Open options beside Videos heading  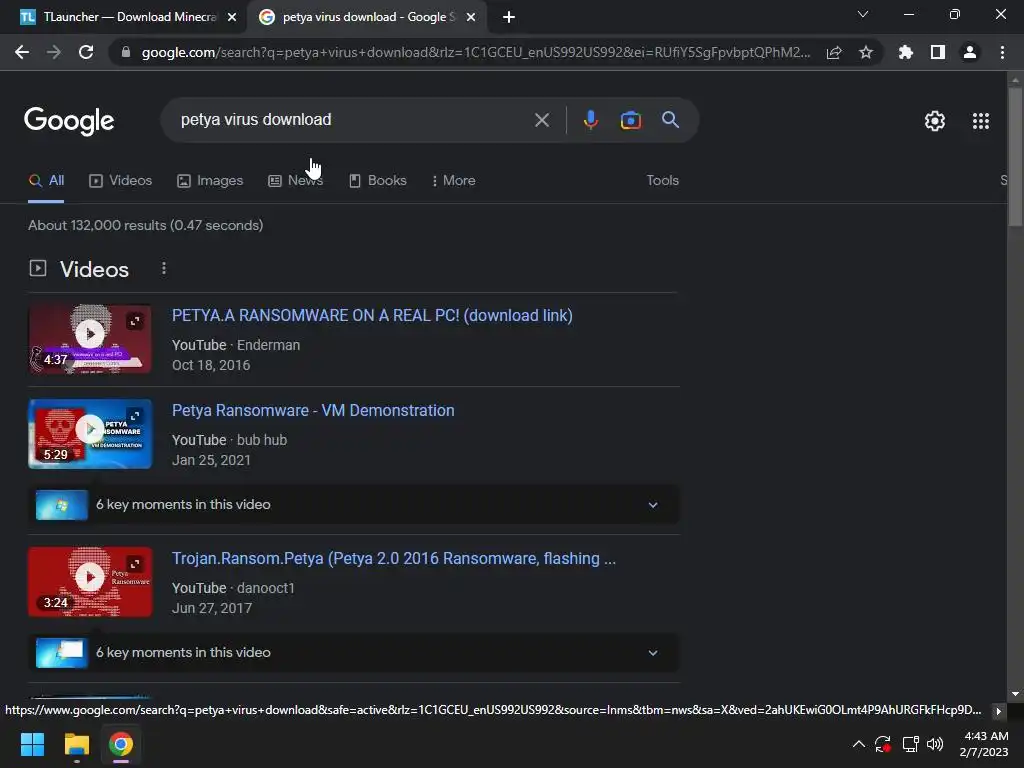click(164, 268)
